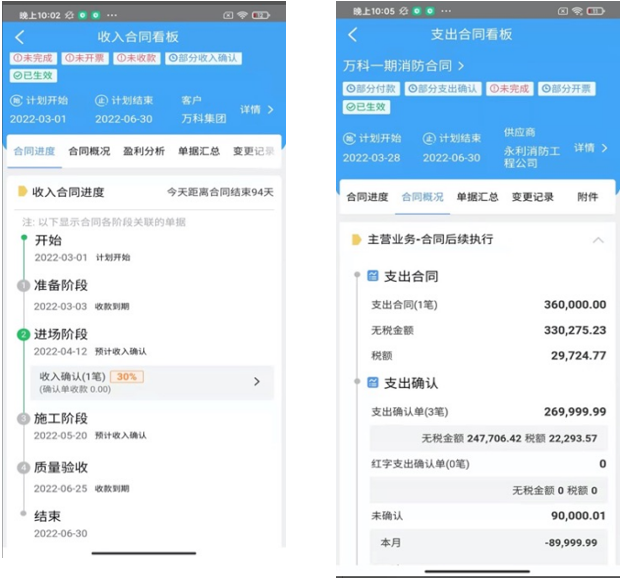Click the yellow flag icon beside 收入合同进度
Viewport: 622px width, 582px height.
(22, 192)
